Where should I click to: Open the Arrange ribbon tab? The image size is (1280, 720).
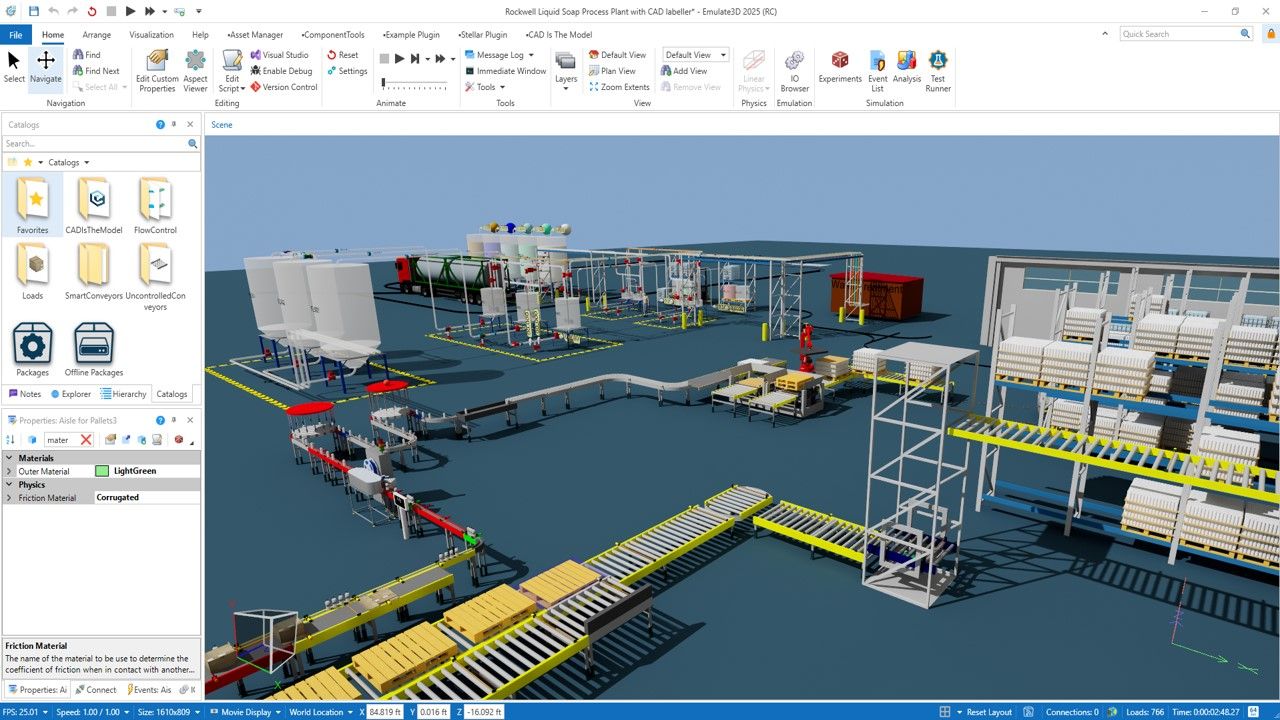(98, 34)
